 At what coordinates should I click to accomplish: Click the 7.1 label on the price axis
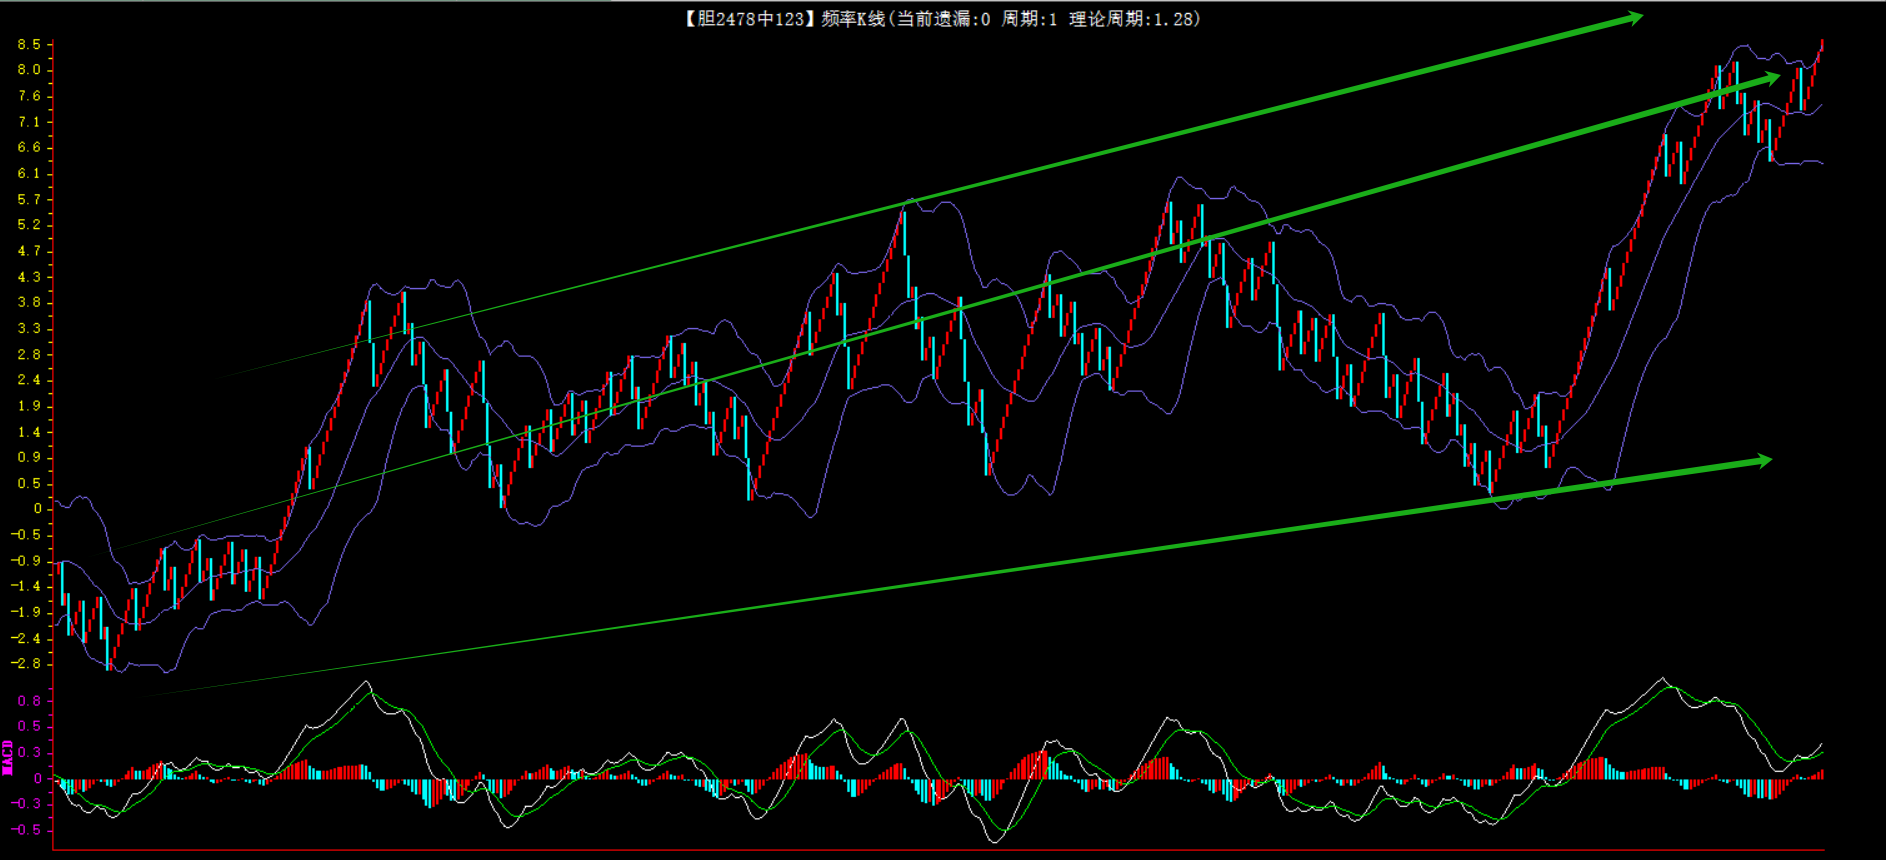[29, 121]
